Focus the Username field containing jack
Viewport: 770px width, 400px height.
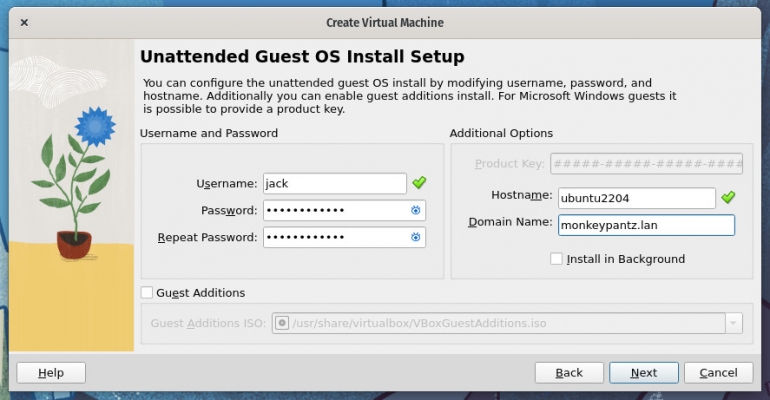point(335,184)
